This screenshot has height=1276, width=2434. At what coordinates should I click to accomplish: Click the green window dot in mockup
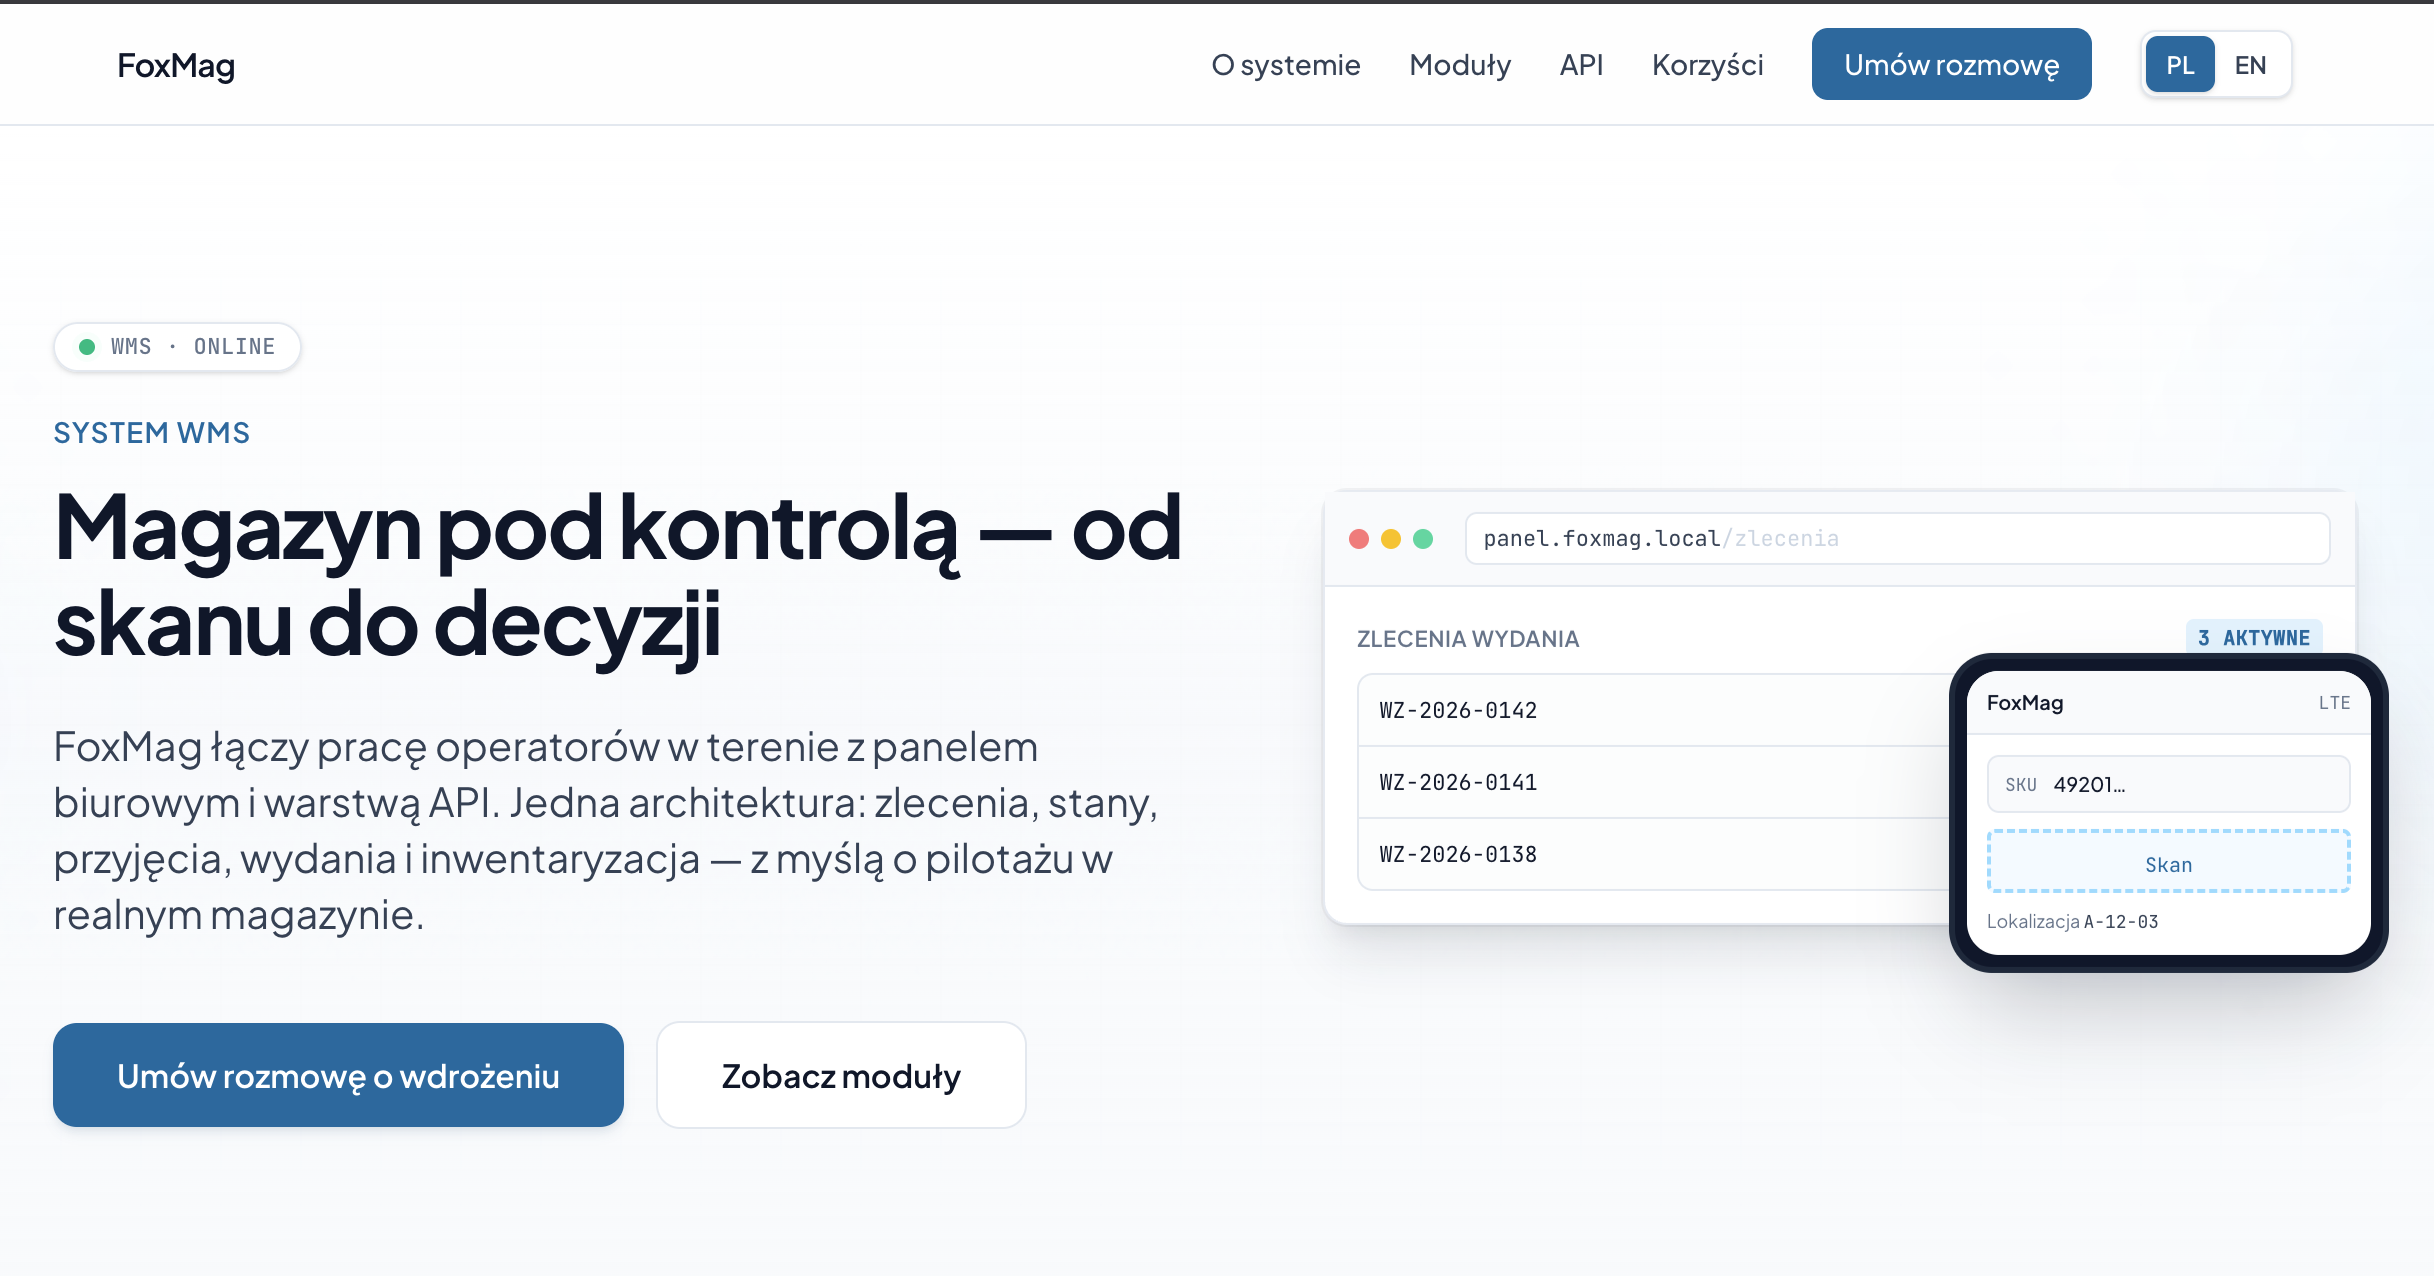(1422, 539)
